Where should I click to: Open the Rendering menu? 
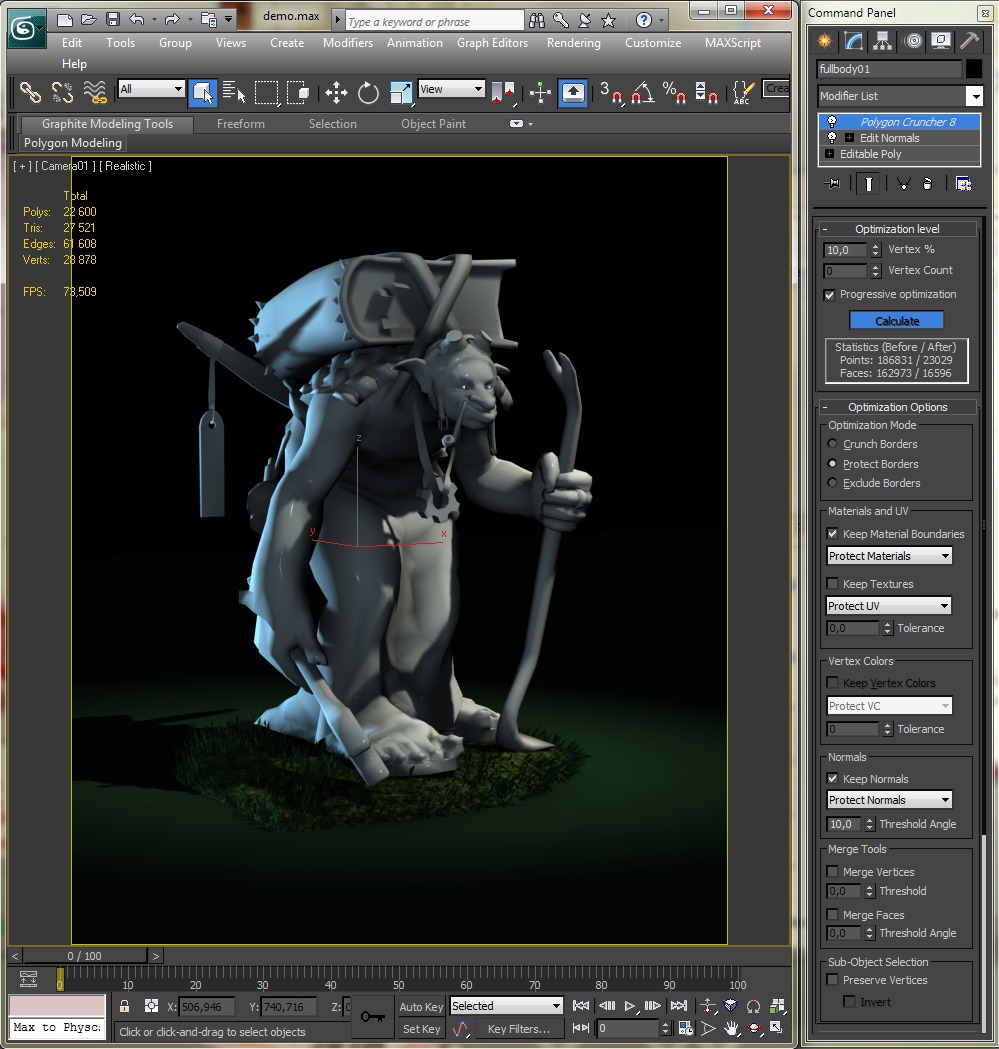coord(573,43)
